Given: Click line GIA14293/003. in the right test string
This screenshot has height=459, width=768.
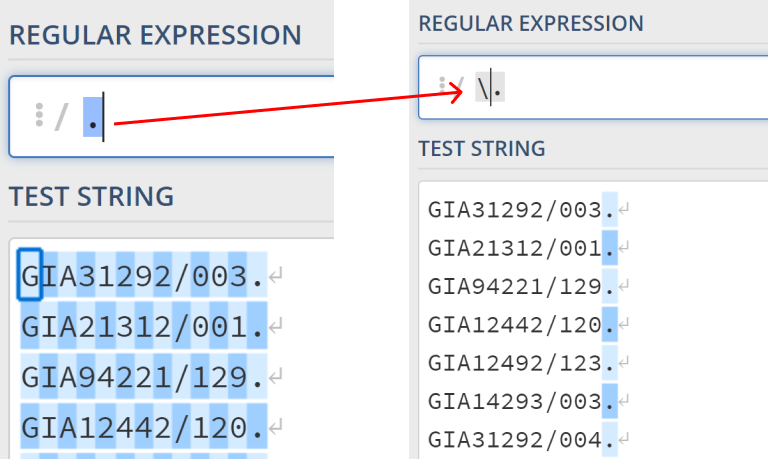Looking at the screenshot, I should [521, 400].
